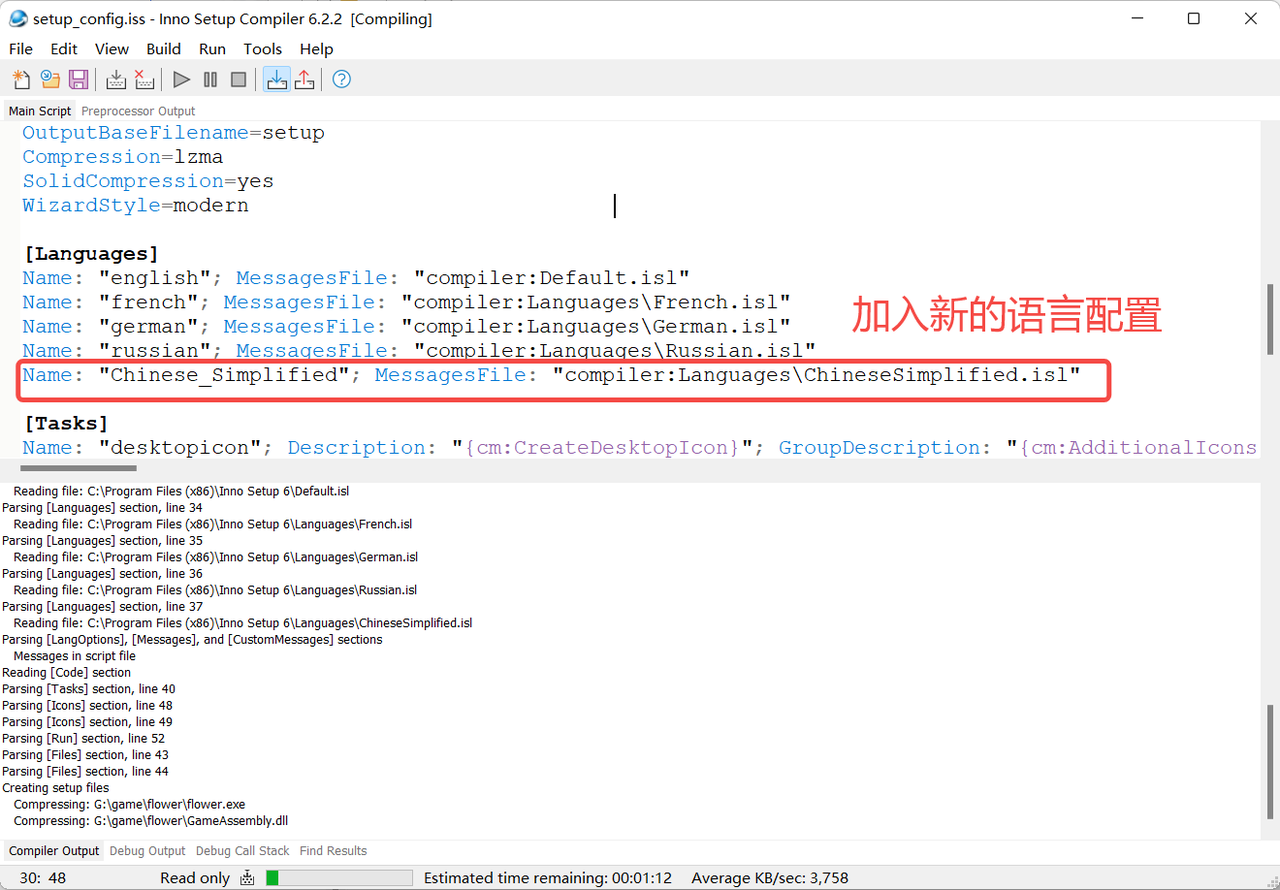Switch to the Debug Output tab
Image resolution: width=1280 pixels, height=890 pixels.
pyautogui.click(x=147, y=851)
